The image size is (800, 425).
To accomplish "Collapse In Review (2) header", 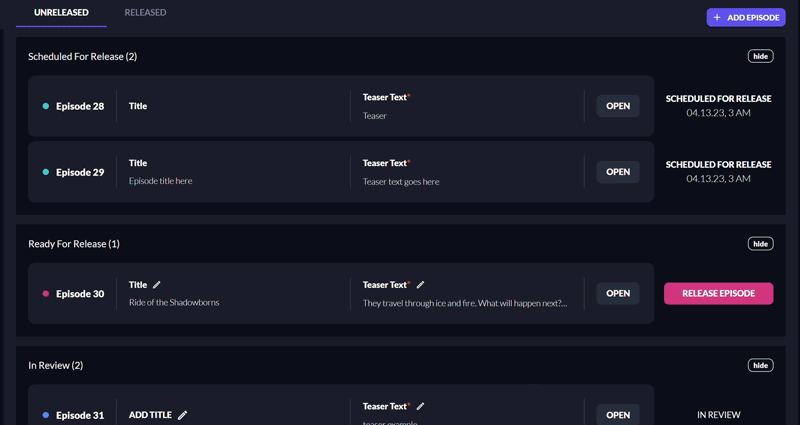I will 56,365.
